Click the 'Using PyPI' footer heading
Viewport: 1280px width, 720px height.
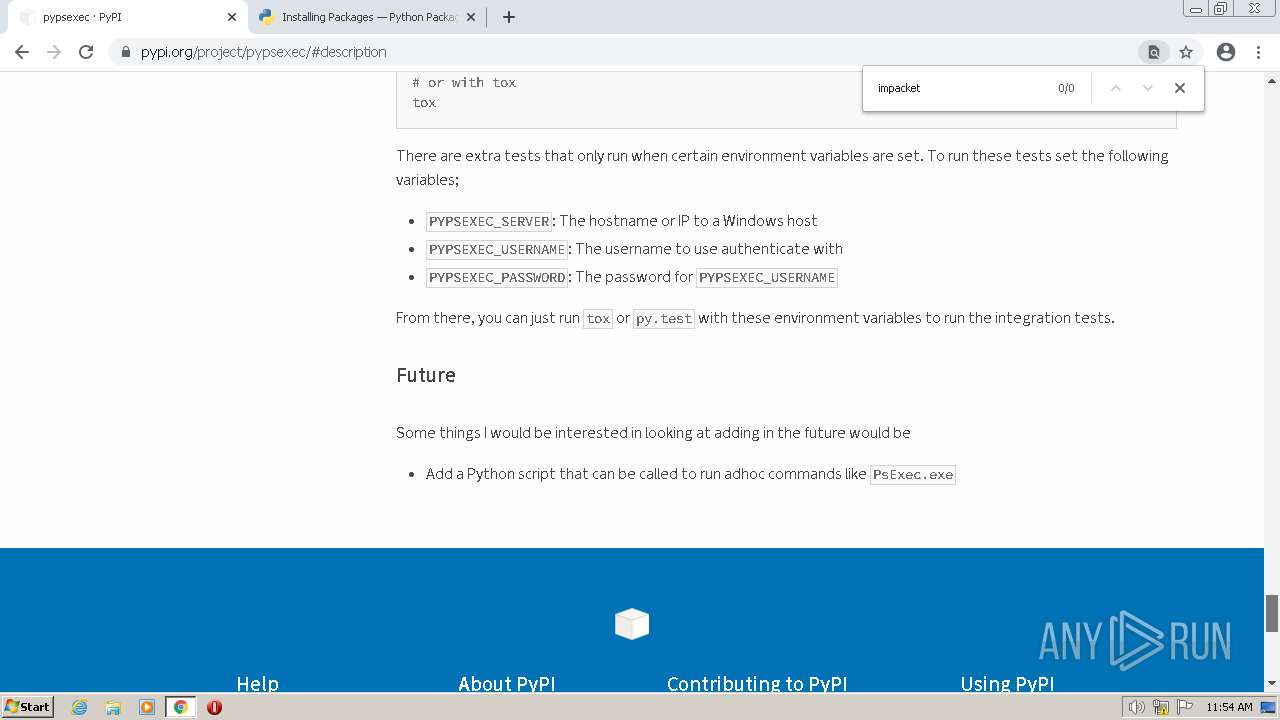(1007, 684)
